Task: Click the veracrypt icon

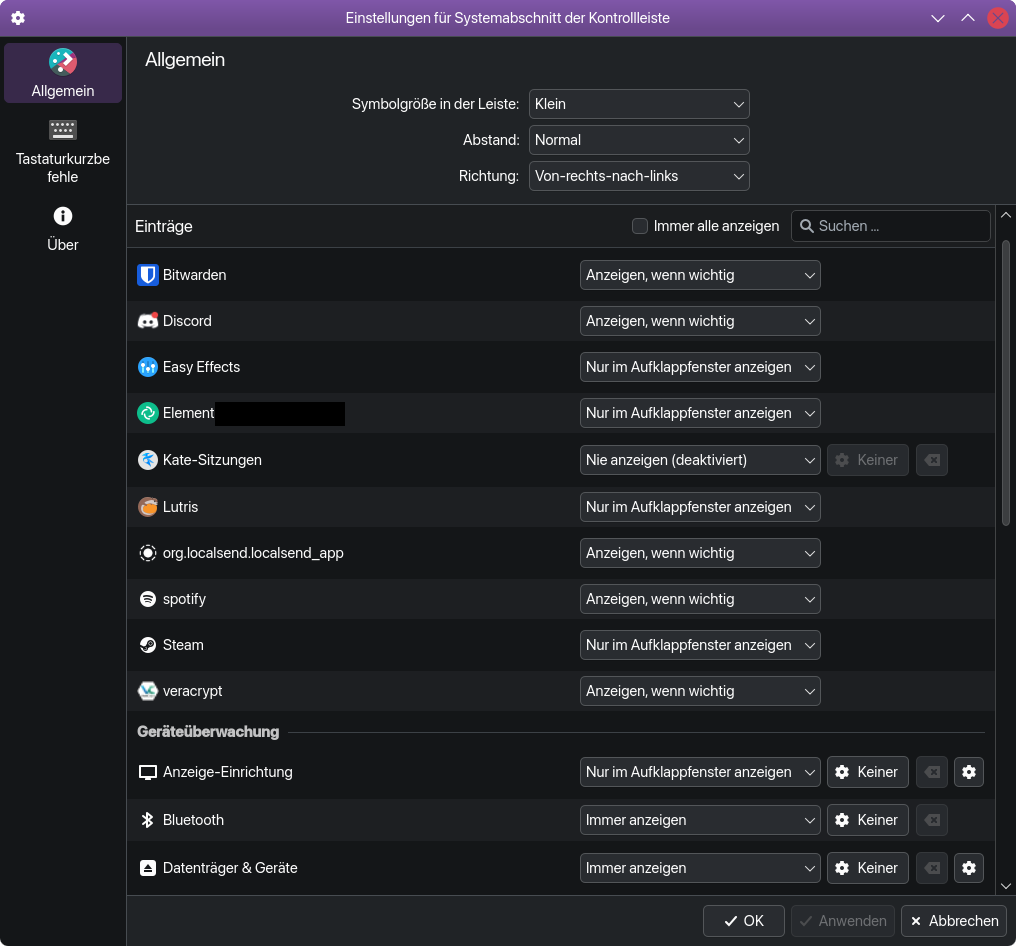Action: click(x=148, y=691)
